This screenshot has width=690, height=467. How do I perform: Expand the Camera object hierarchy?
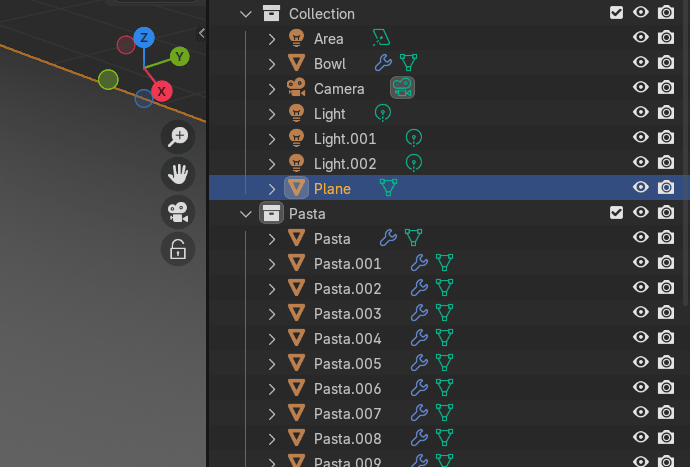coord(271,88)
